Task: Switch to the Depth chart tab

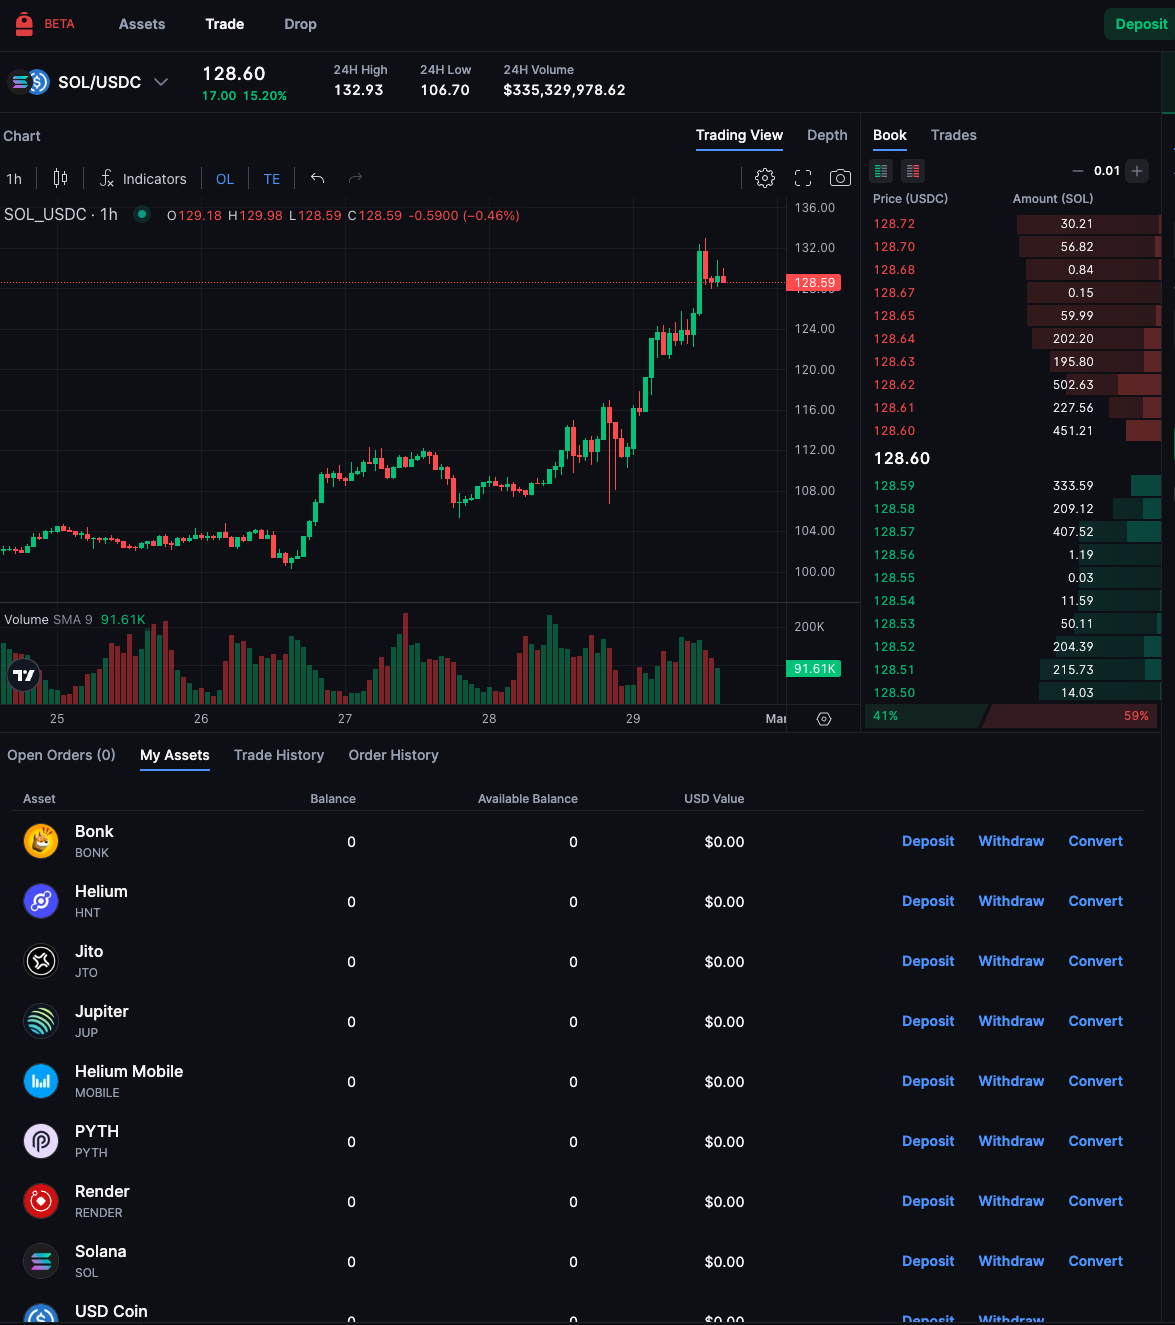Action: [x=827, y=135]
